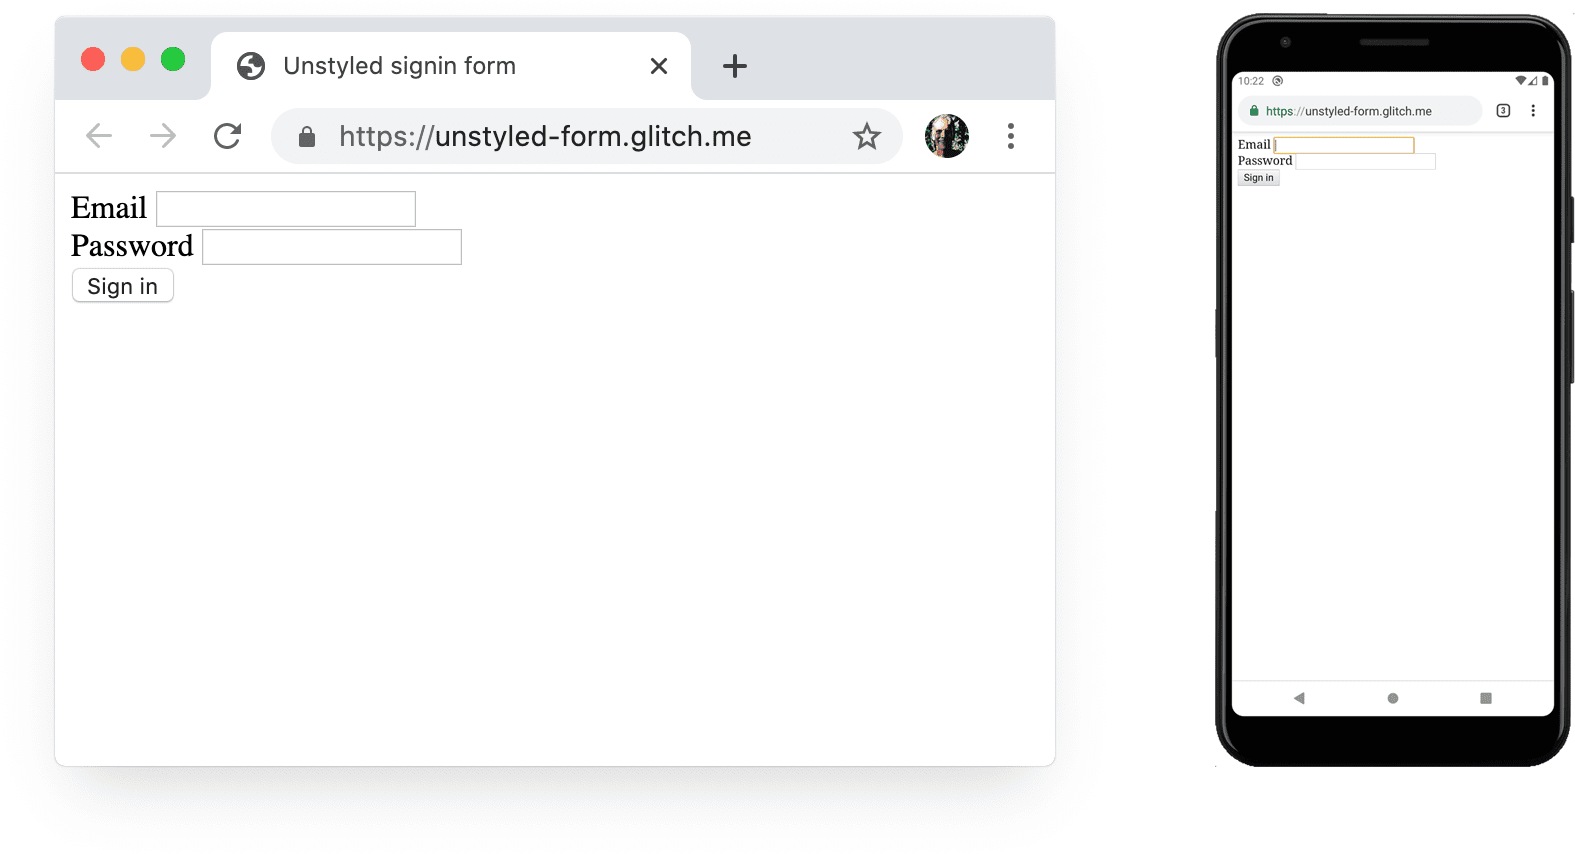This screenshot has height=854, width=1575.
Task: Click the profile avatar next to the menu
Action: click(945, 135)
